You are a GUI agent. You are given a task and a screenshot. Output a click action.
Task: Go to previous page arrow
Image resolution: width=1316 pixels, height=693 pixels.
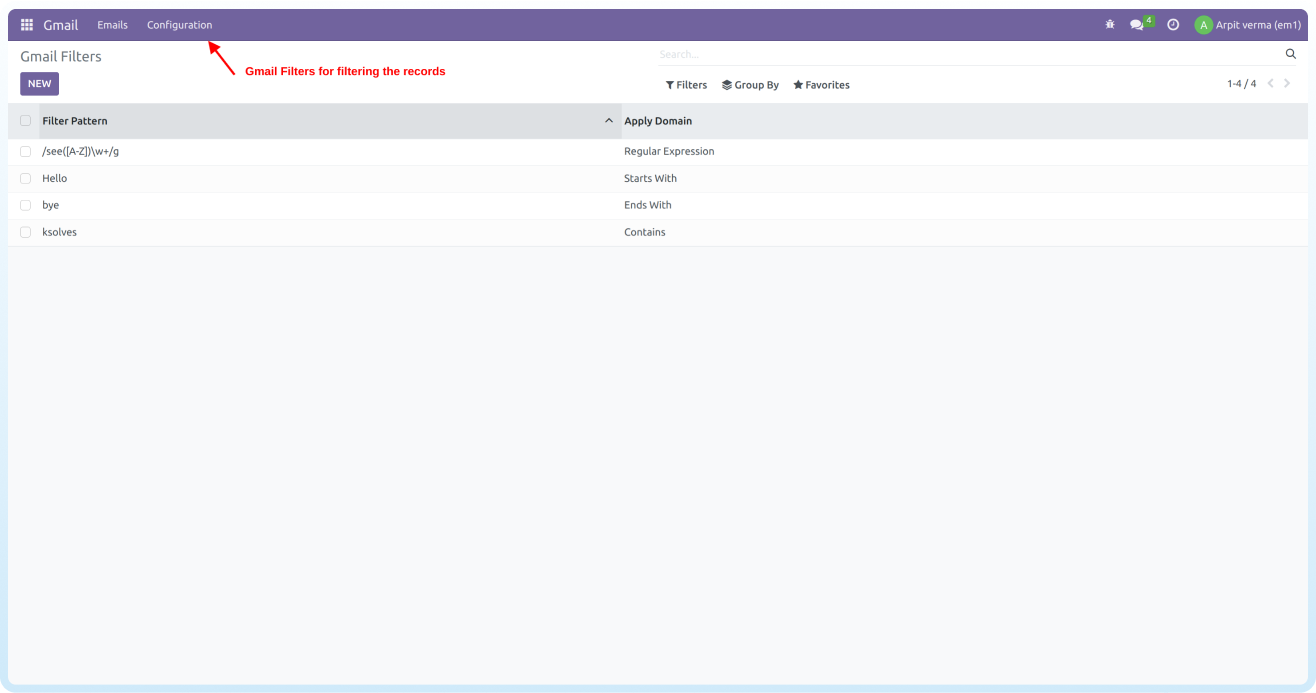pyautogui.click(x=1271, y=84)
